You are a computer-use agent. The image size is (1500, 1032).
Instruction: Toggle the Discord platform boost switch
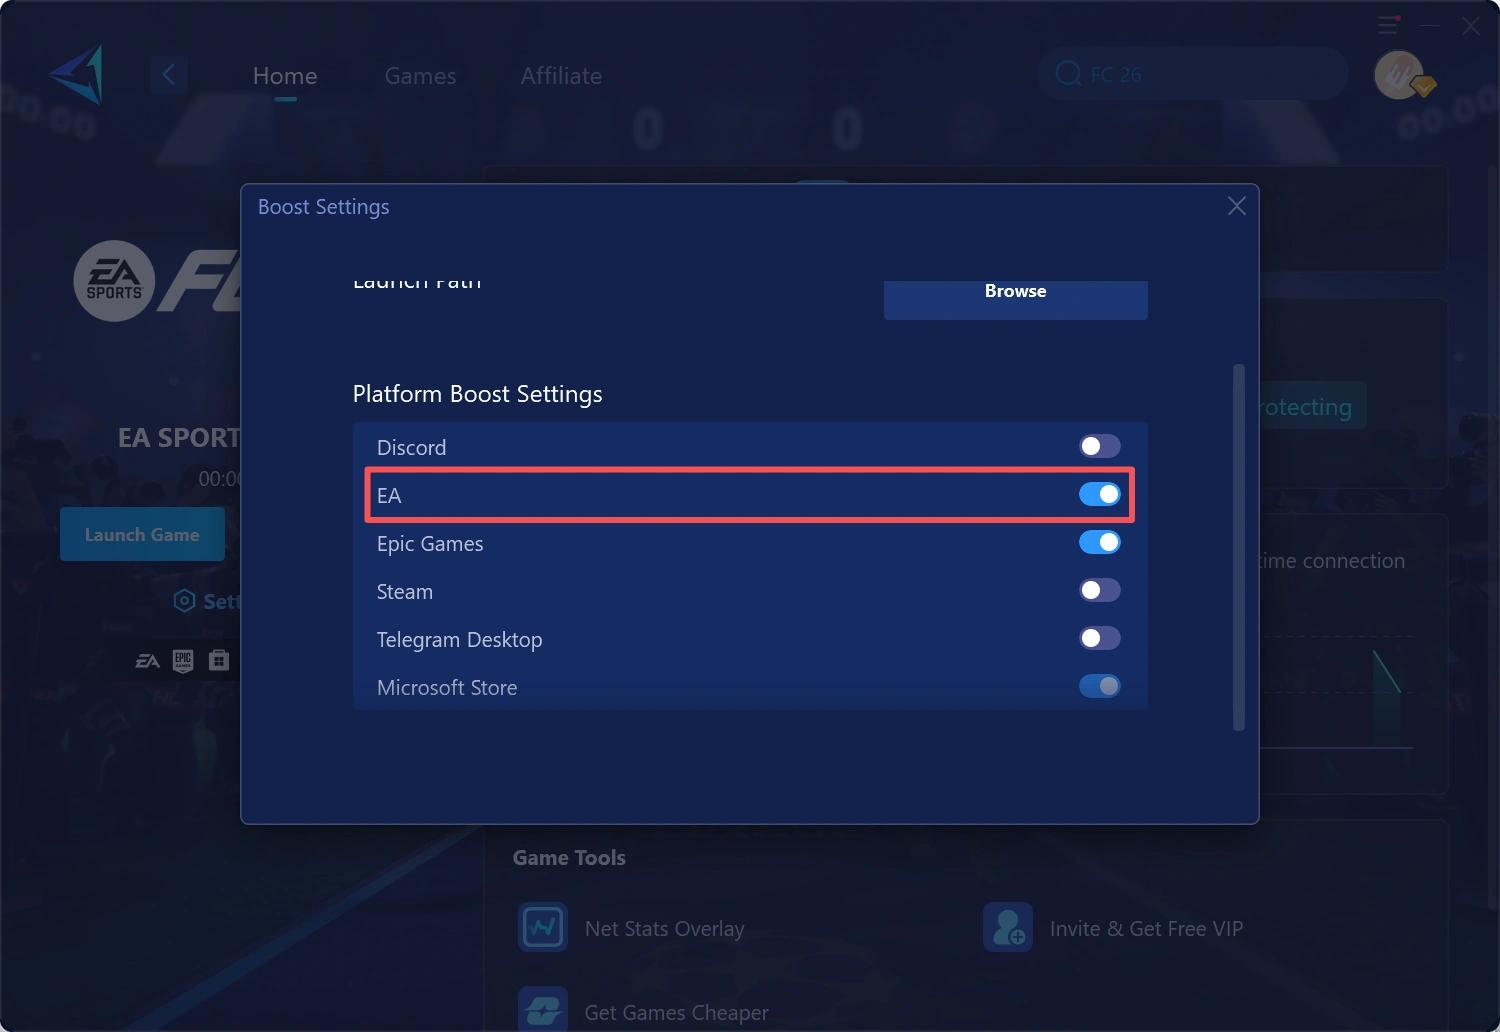(x=1099, y=446)
